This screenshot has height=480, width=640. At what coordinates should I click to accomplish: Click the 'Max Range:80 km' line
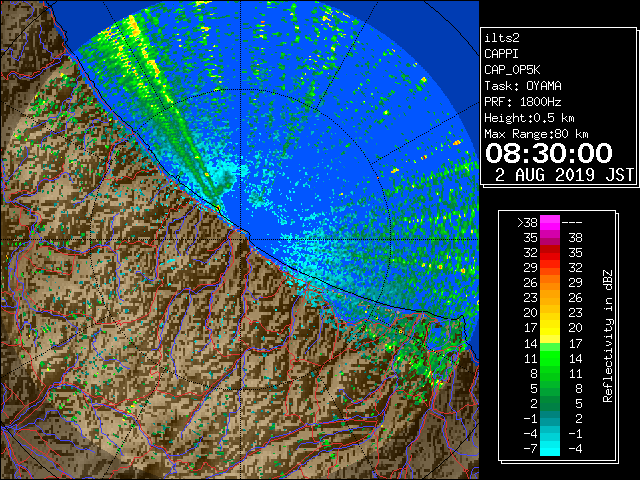pyautogui.click(x=536, y=134)
